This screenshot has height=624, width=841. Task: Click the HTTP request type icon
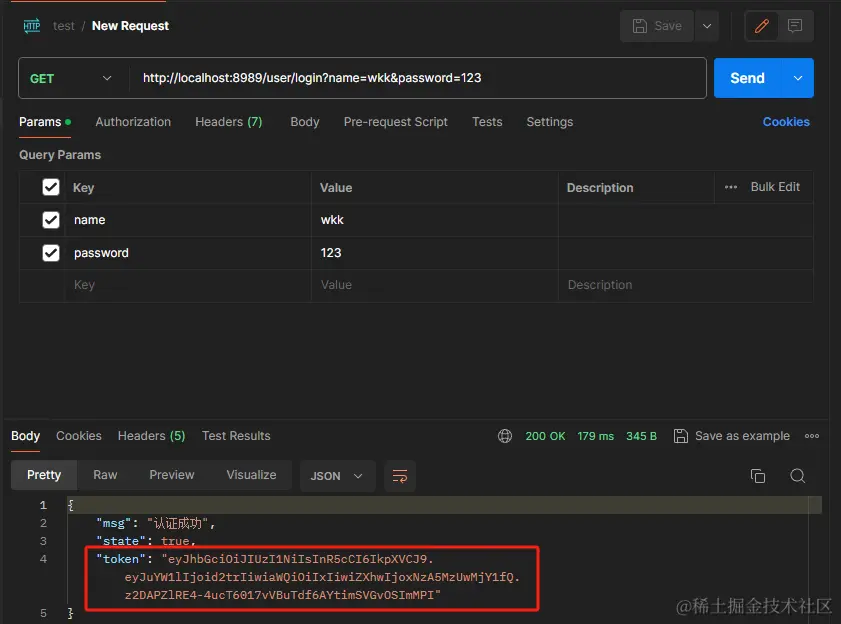(32, 26)
